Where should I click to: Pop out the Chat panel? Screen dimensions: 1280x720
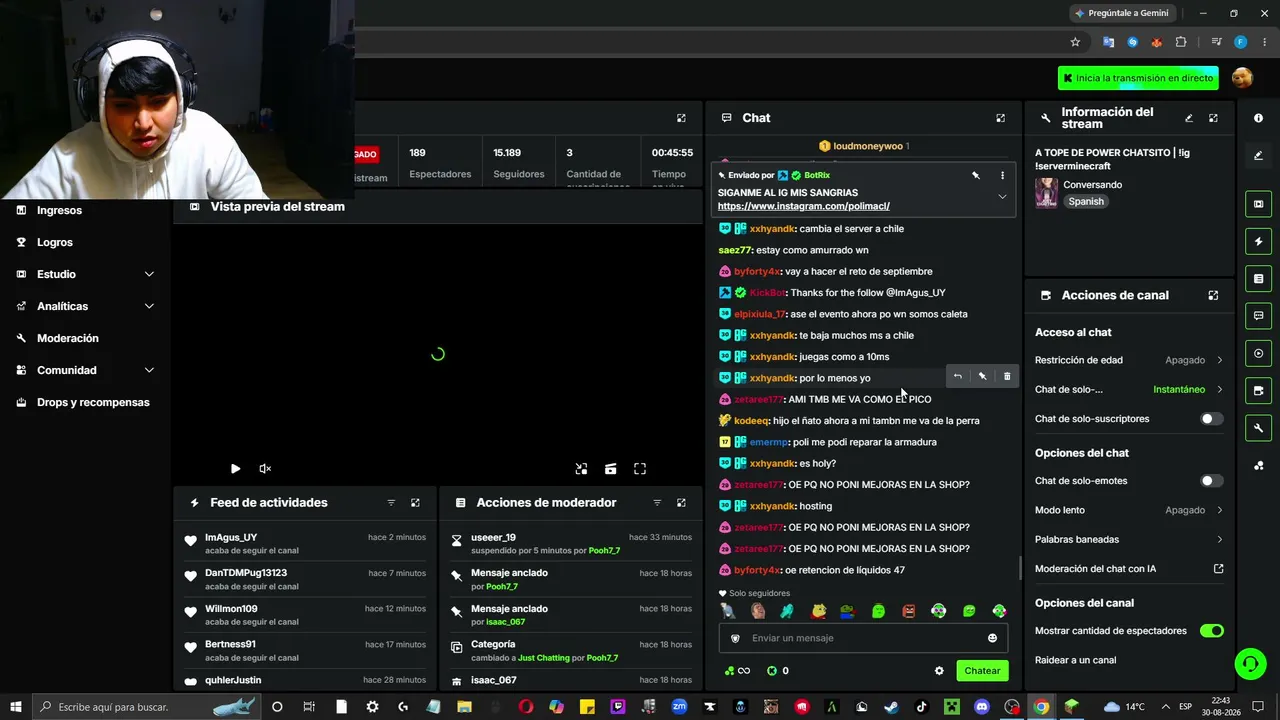point(1000,118)
